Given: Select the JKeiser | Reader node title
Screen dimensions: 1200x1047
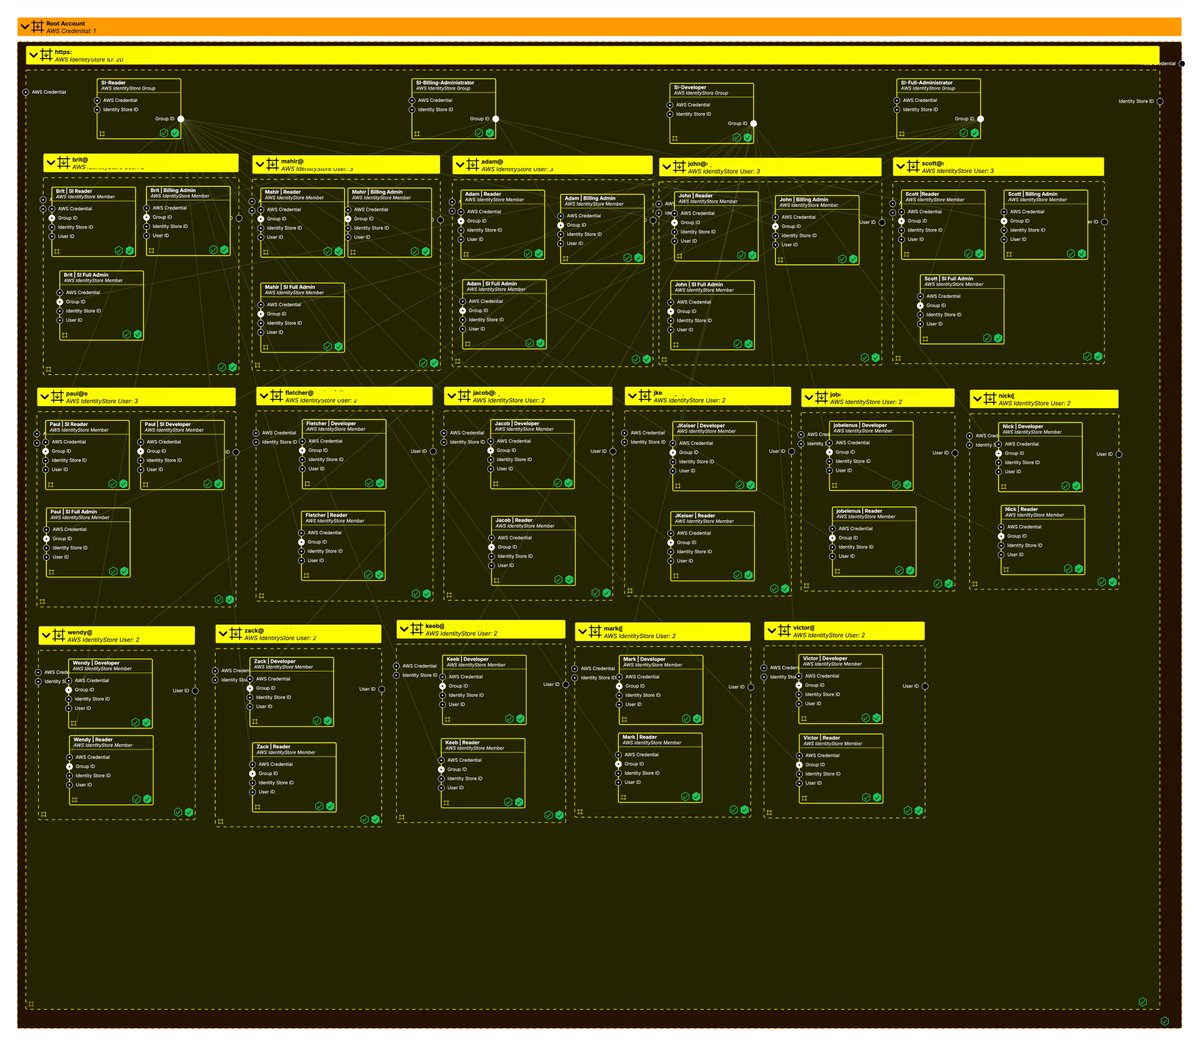Looking at the screenshot, I should tap(696, 515).
